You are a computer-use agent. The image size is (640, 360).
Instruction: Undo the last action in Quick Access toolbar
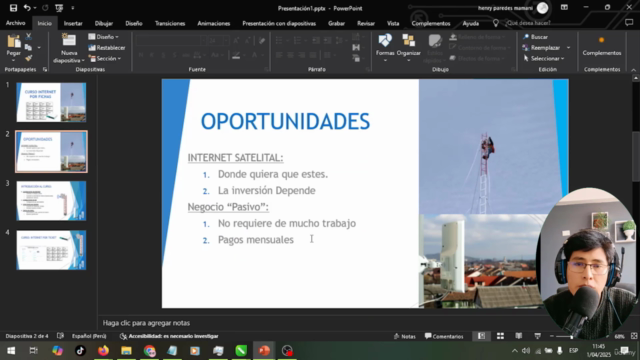[27, 8]
